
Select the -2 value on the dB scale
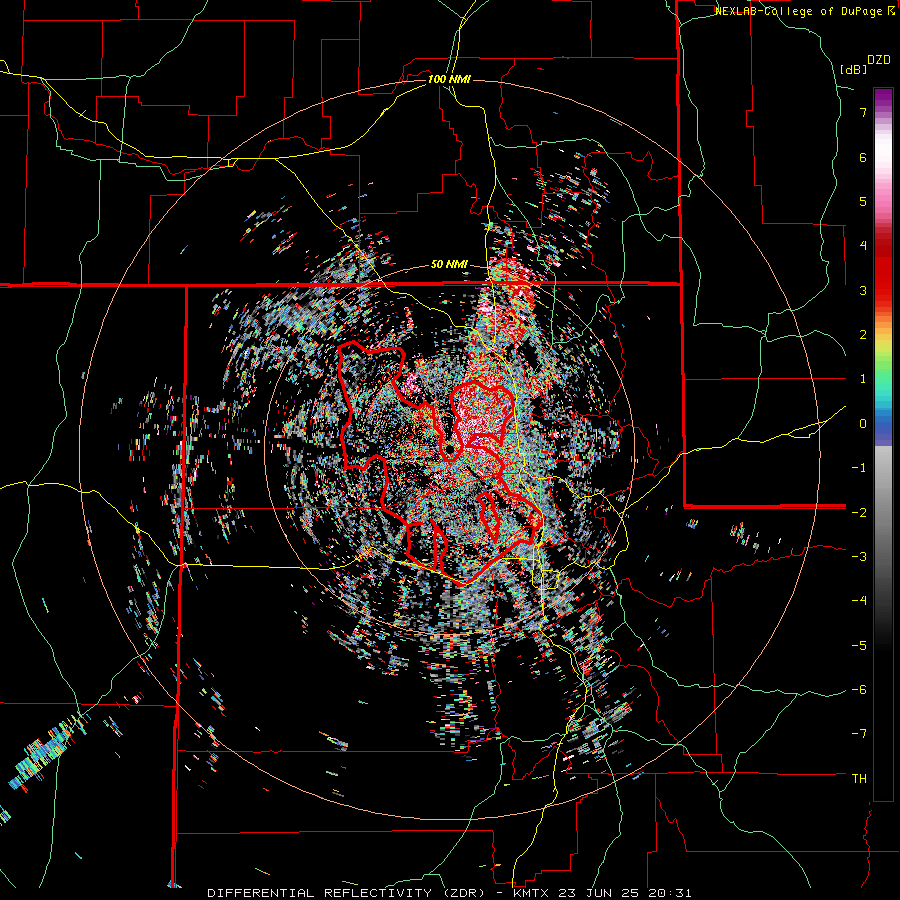pos(859,512)
